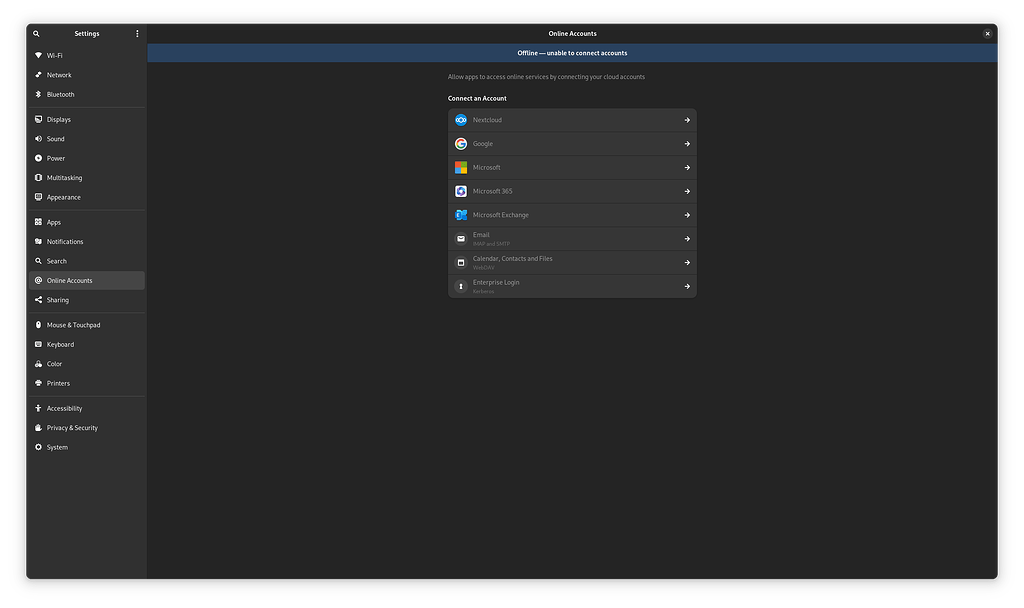
Task: Select the Nextcloud account icon
Action: [x=460, y=120]
